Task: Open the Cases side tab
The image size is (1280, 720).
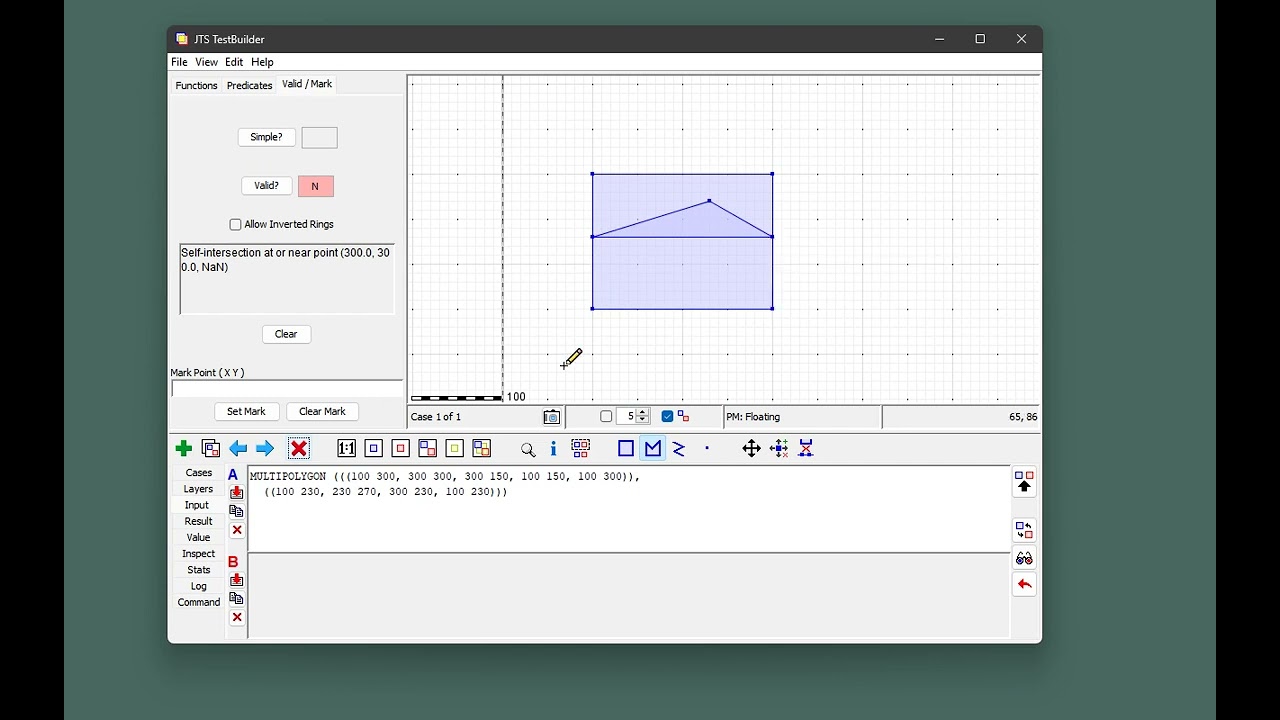Action: pos(199,473)
